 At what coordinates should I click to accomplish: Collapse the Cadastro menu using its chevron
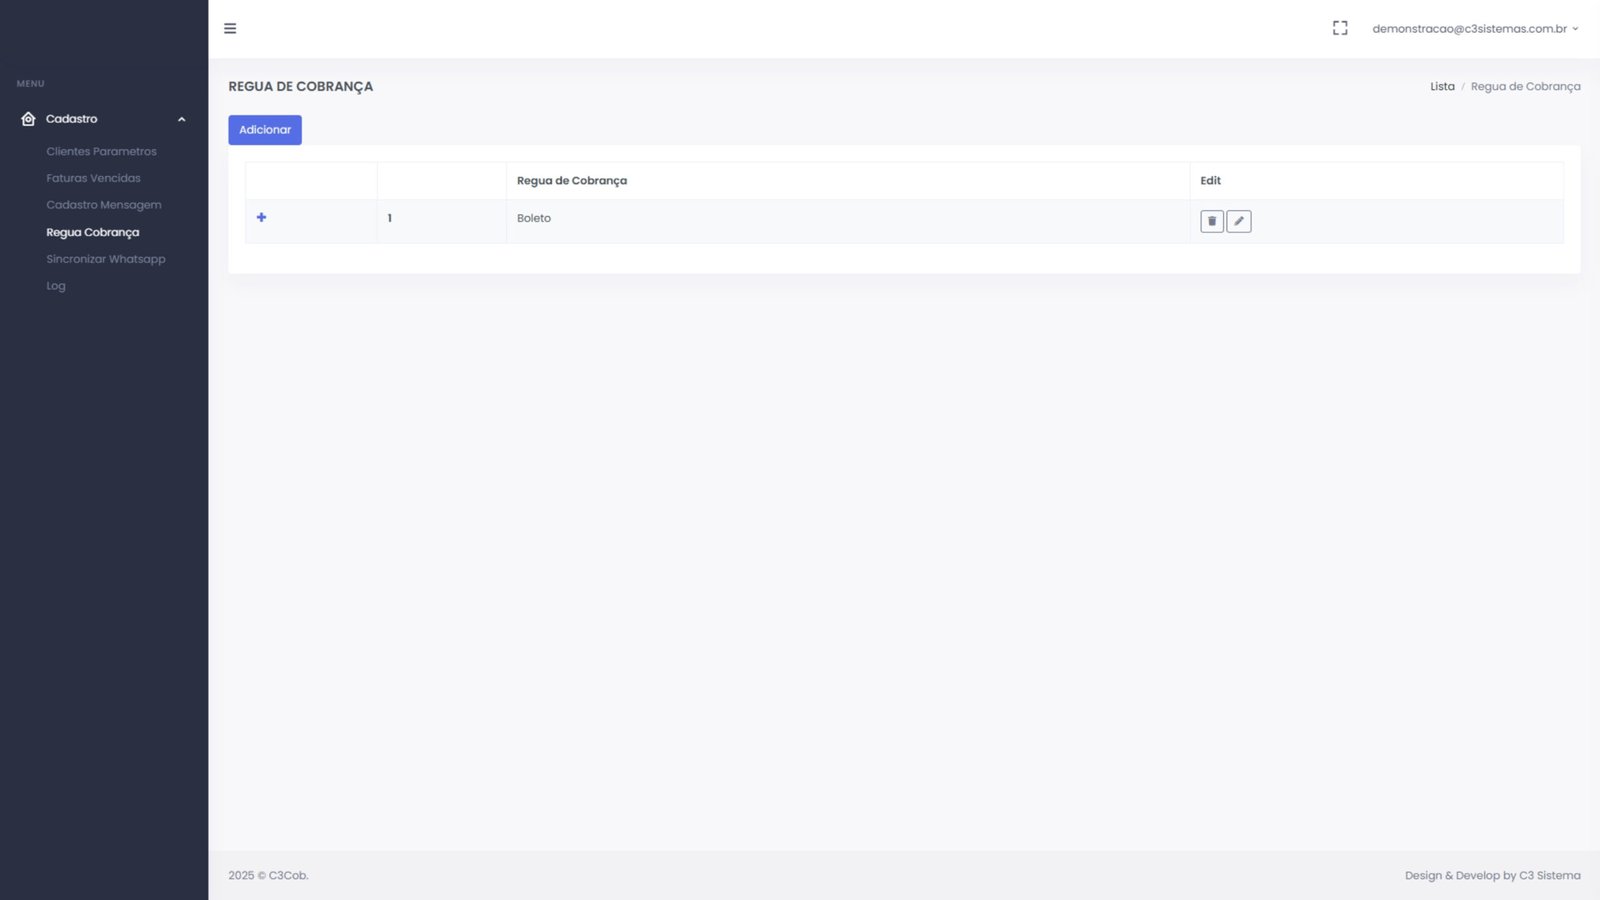pos(181,119)
